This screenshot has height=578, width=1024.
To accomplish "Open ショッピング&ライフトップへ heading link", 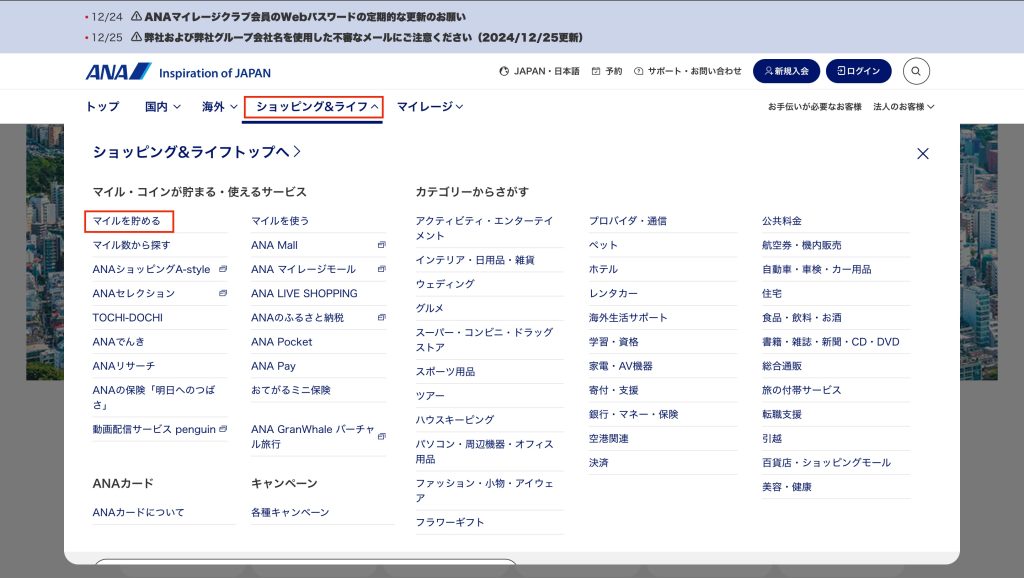I will click(196, 152).
